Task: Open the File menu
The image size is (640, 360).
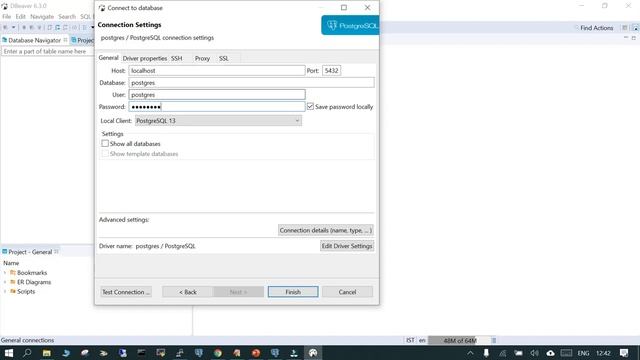Action: pyautogui.click(x=7, y=17)
